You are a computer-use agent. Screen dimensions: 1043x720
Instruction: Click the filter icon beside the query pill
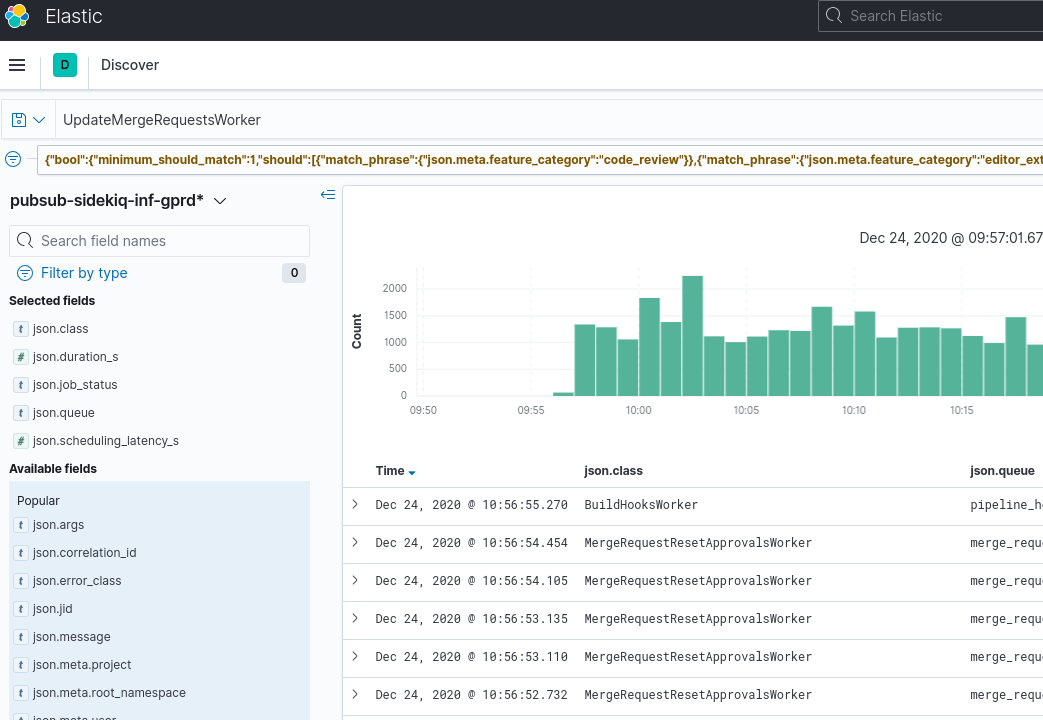click(x=12, y=159)
